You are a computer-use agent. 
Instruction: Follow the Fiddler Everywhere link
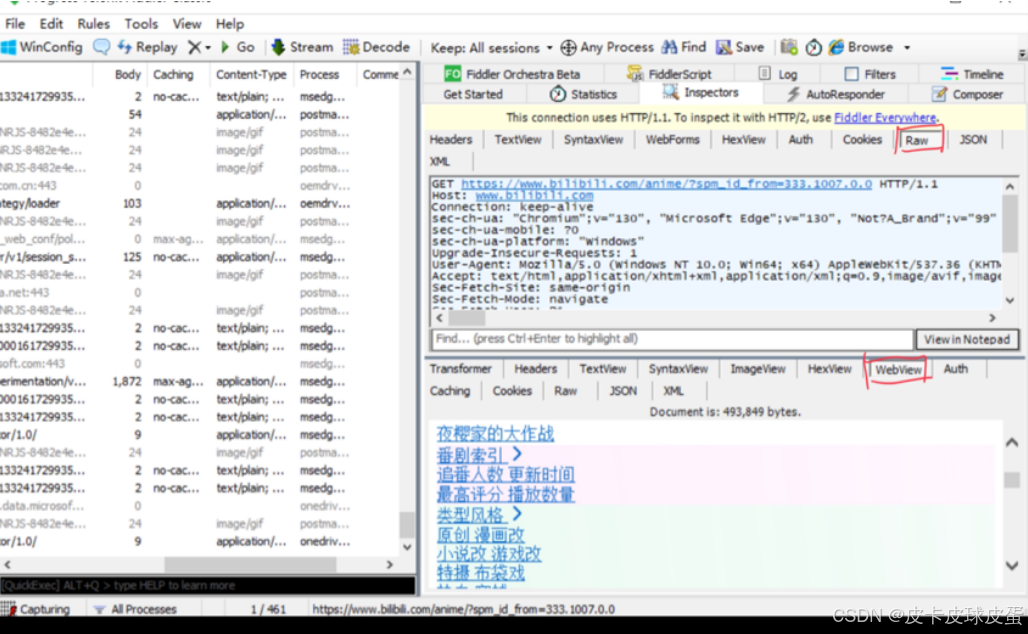pyautogui.click(x=884, y=117)
